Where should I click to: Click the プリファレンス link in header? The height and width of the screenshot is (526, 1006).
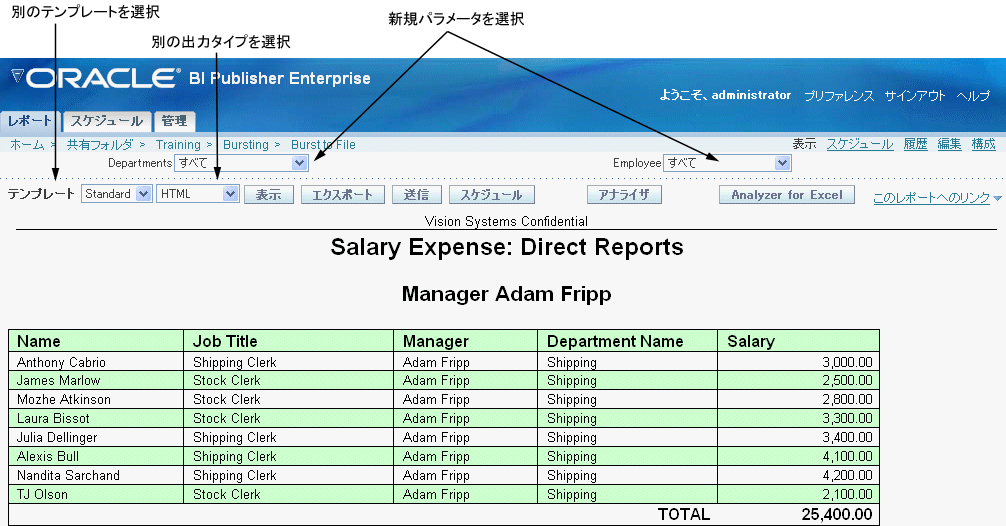tap(839, 96)
